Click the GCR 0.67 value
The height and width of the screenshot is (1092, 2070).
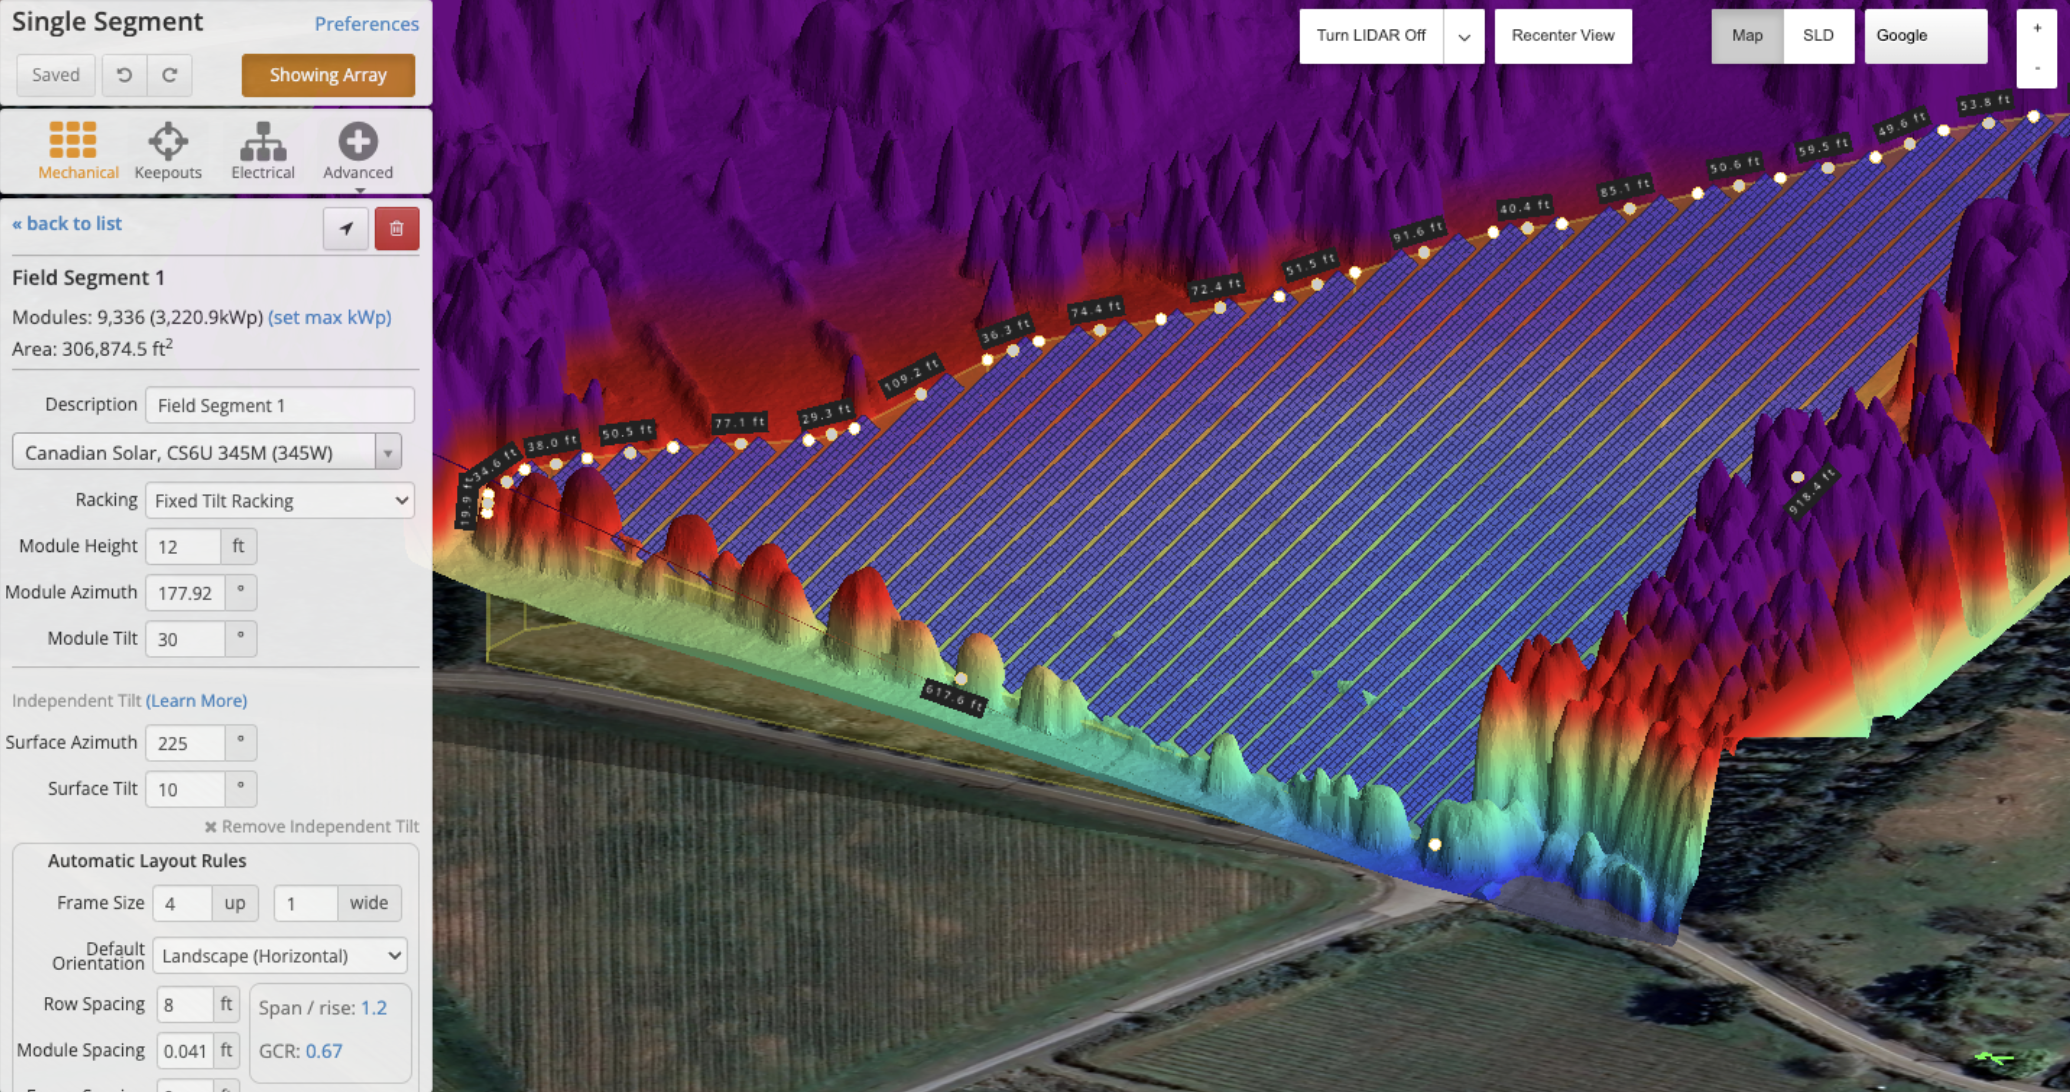[x=324, y=1051]
